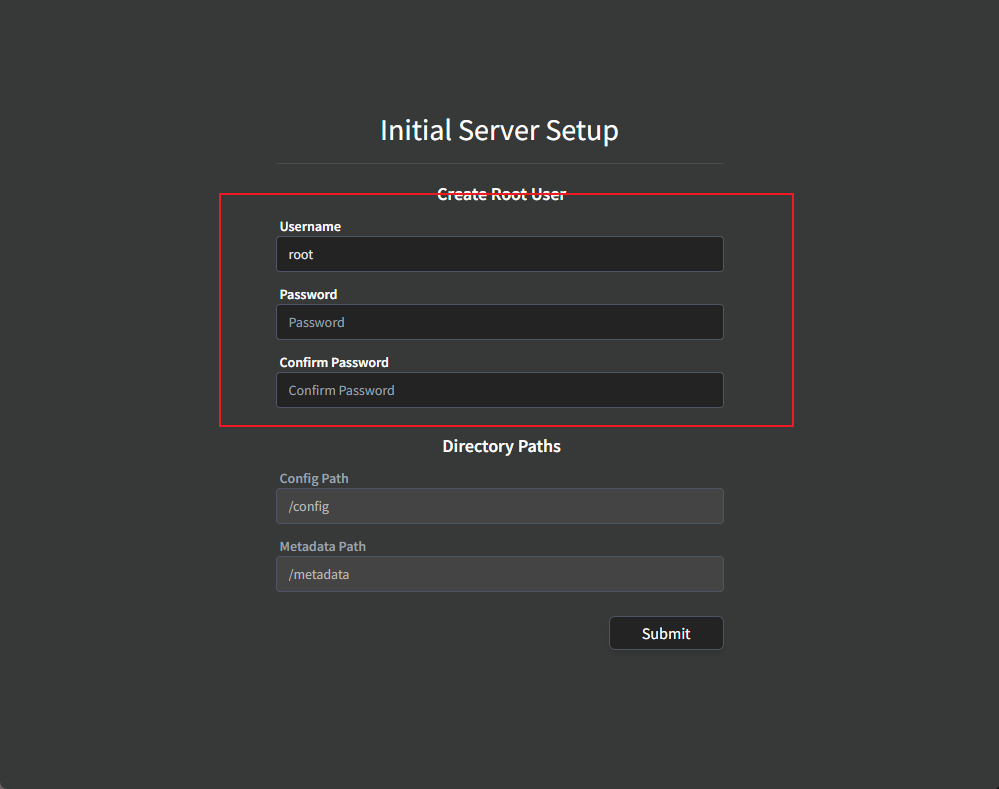Select the Metadata Path field showing /metadata
Screen dimensions: 999x789
pyautogui.click(x=500, y=574)
